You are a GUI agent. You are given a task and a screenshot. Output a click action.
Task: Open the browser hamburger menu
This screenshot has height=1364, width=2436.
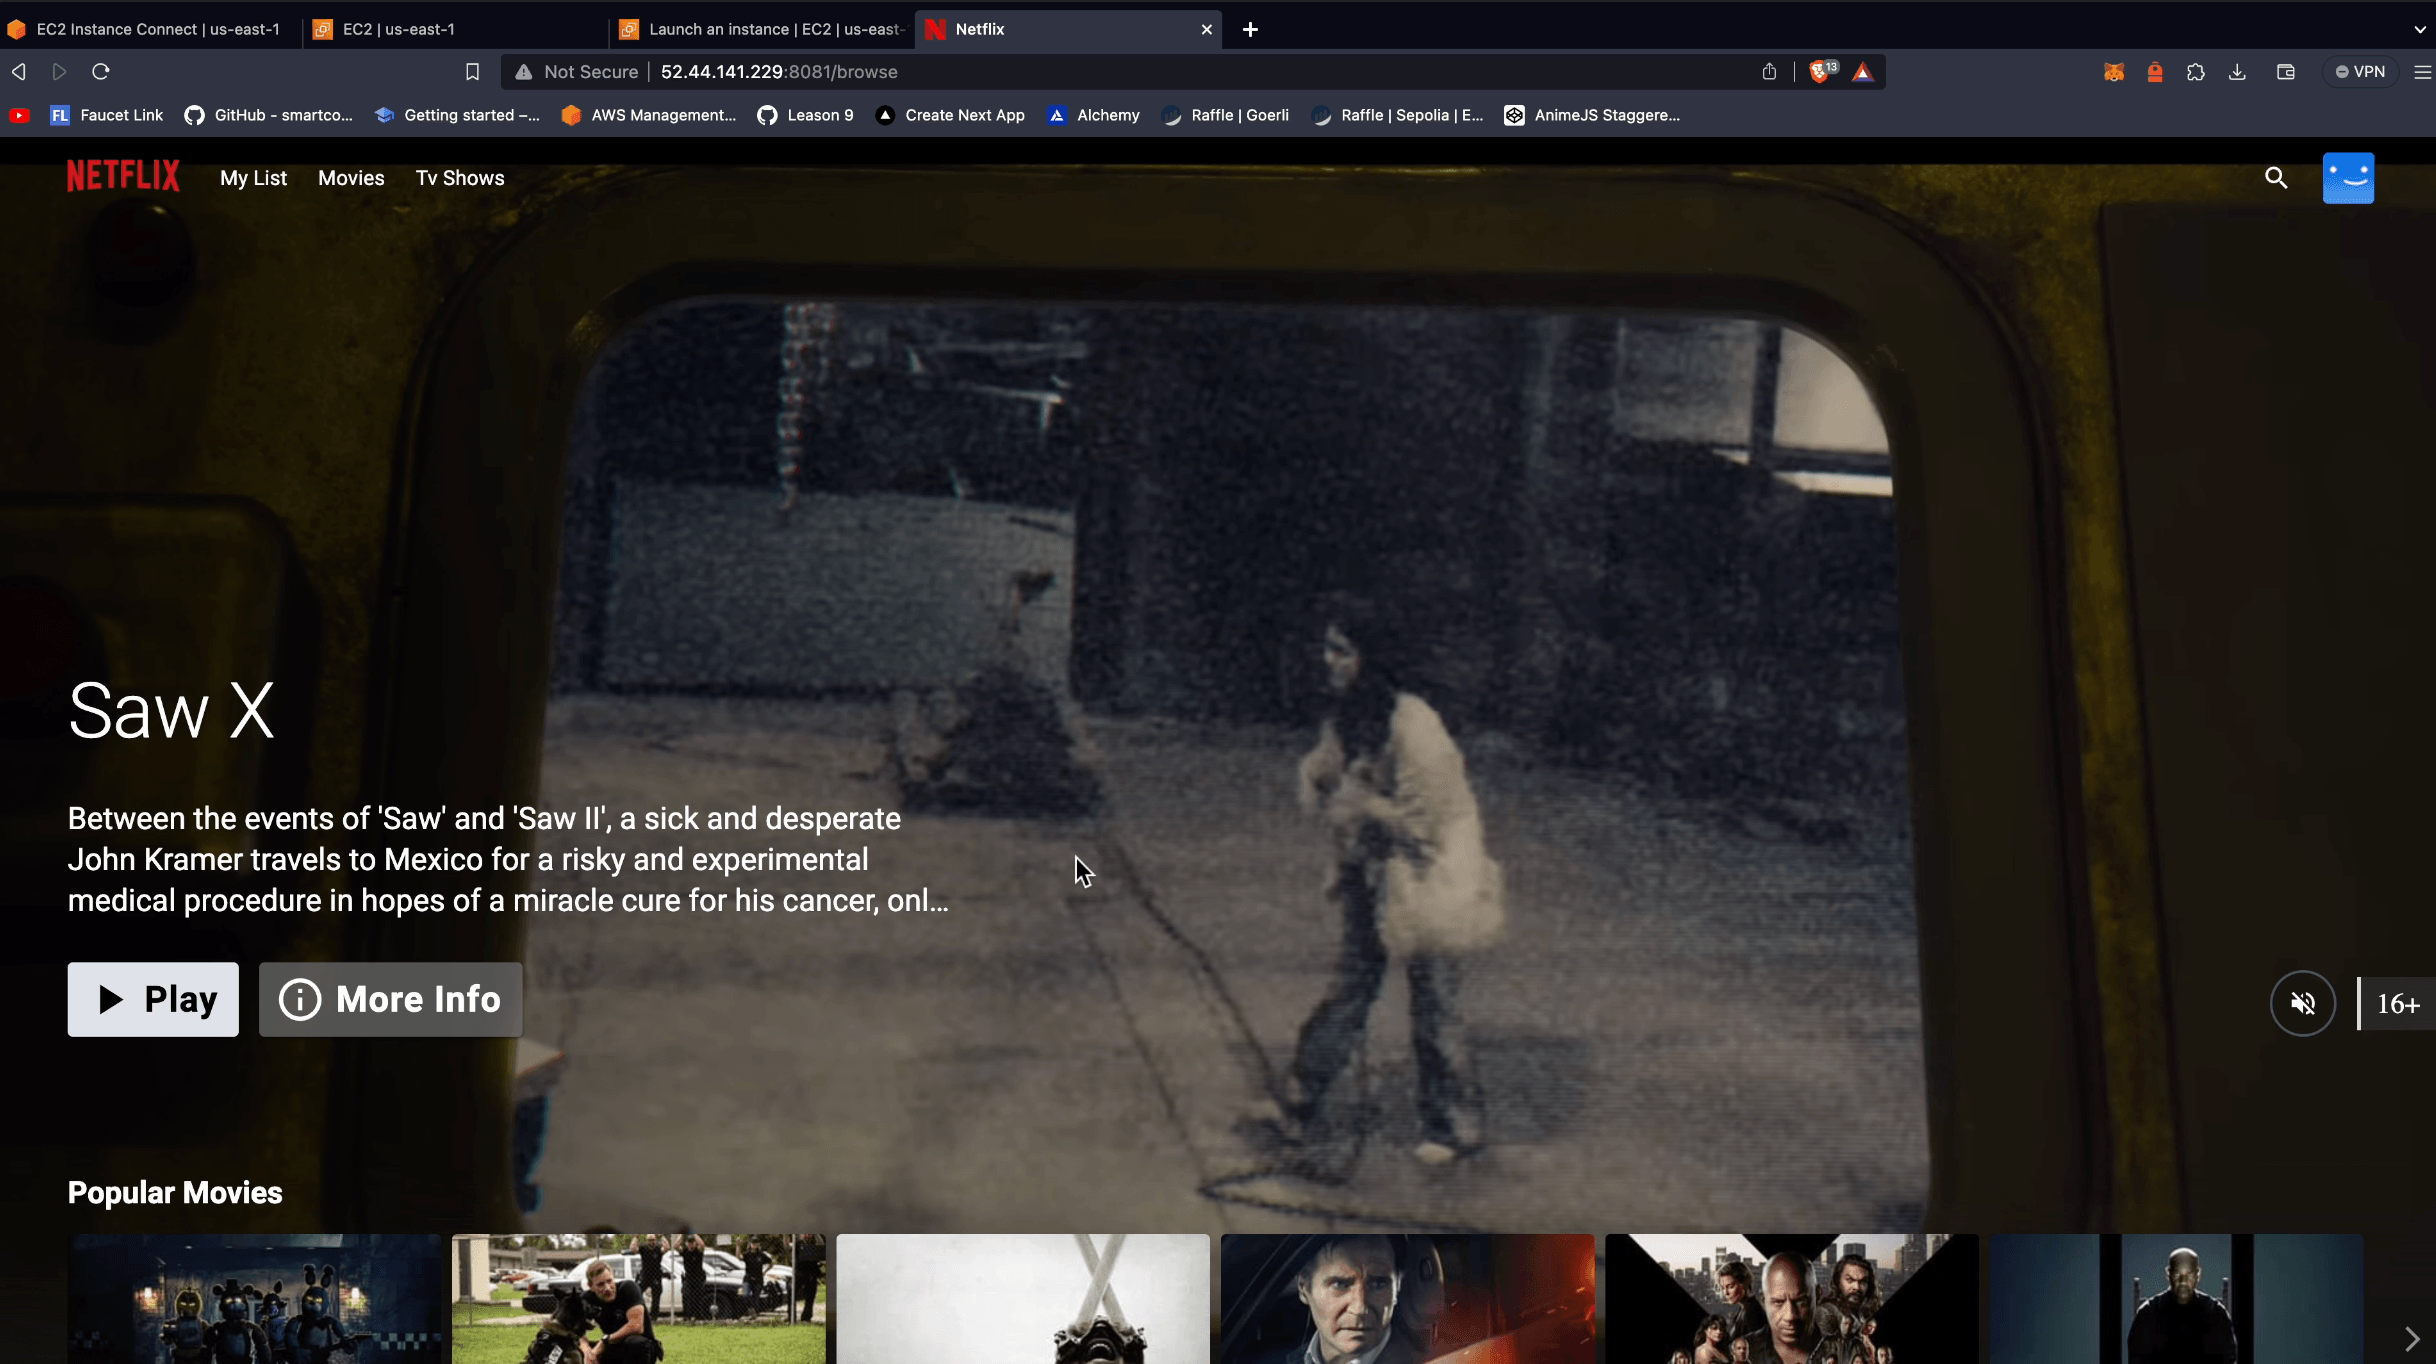(2422, 72)
